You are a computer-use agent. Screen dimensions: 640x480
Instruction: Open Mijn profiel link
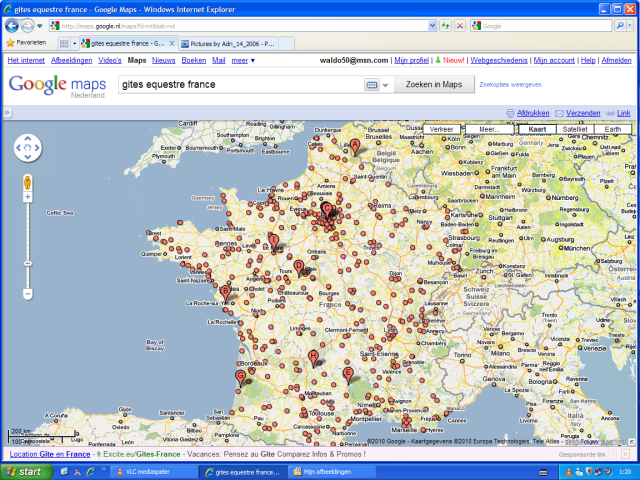pyautogui.click(x=411, y=60)
